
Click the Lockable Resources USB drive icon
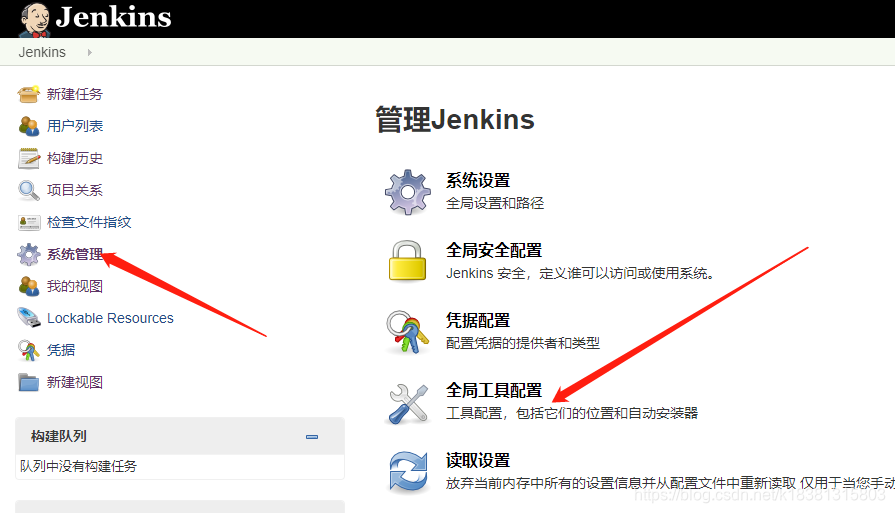coord(29,318)
